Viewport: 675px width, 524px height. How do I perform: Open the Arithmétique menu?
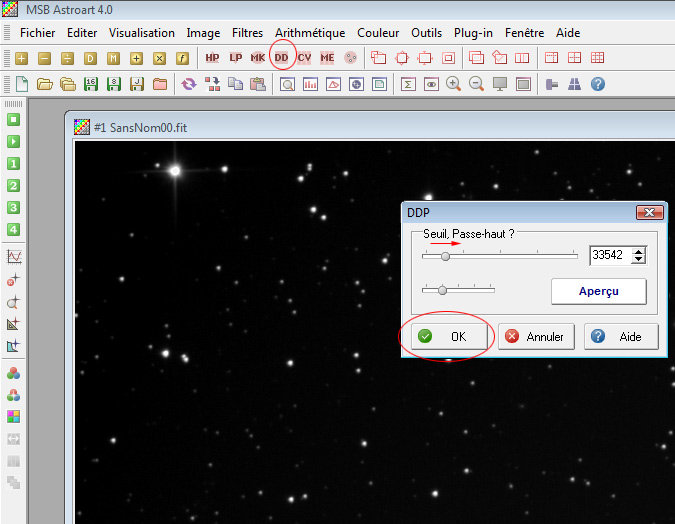click(310, 33)
